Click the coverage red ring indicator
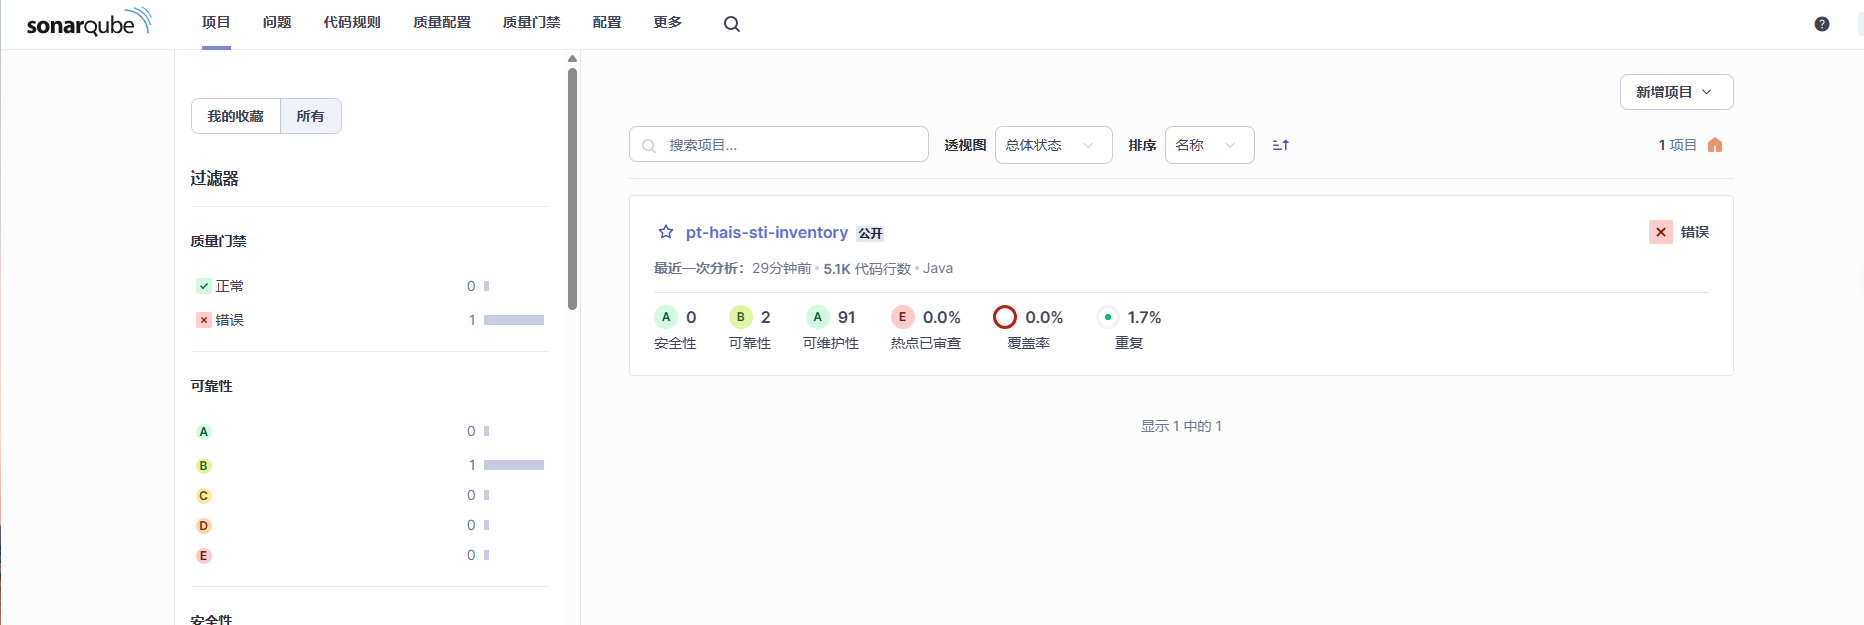This screenshot has width=1864, height=625. click(1005, 317)
